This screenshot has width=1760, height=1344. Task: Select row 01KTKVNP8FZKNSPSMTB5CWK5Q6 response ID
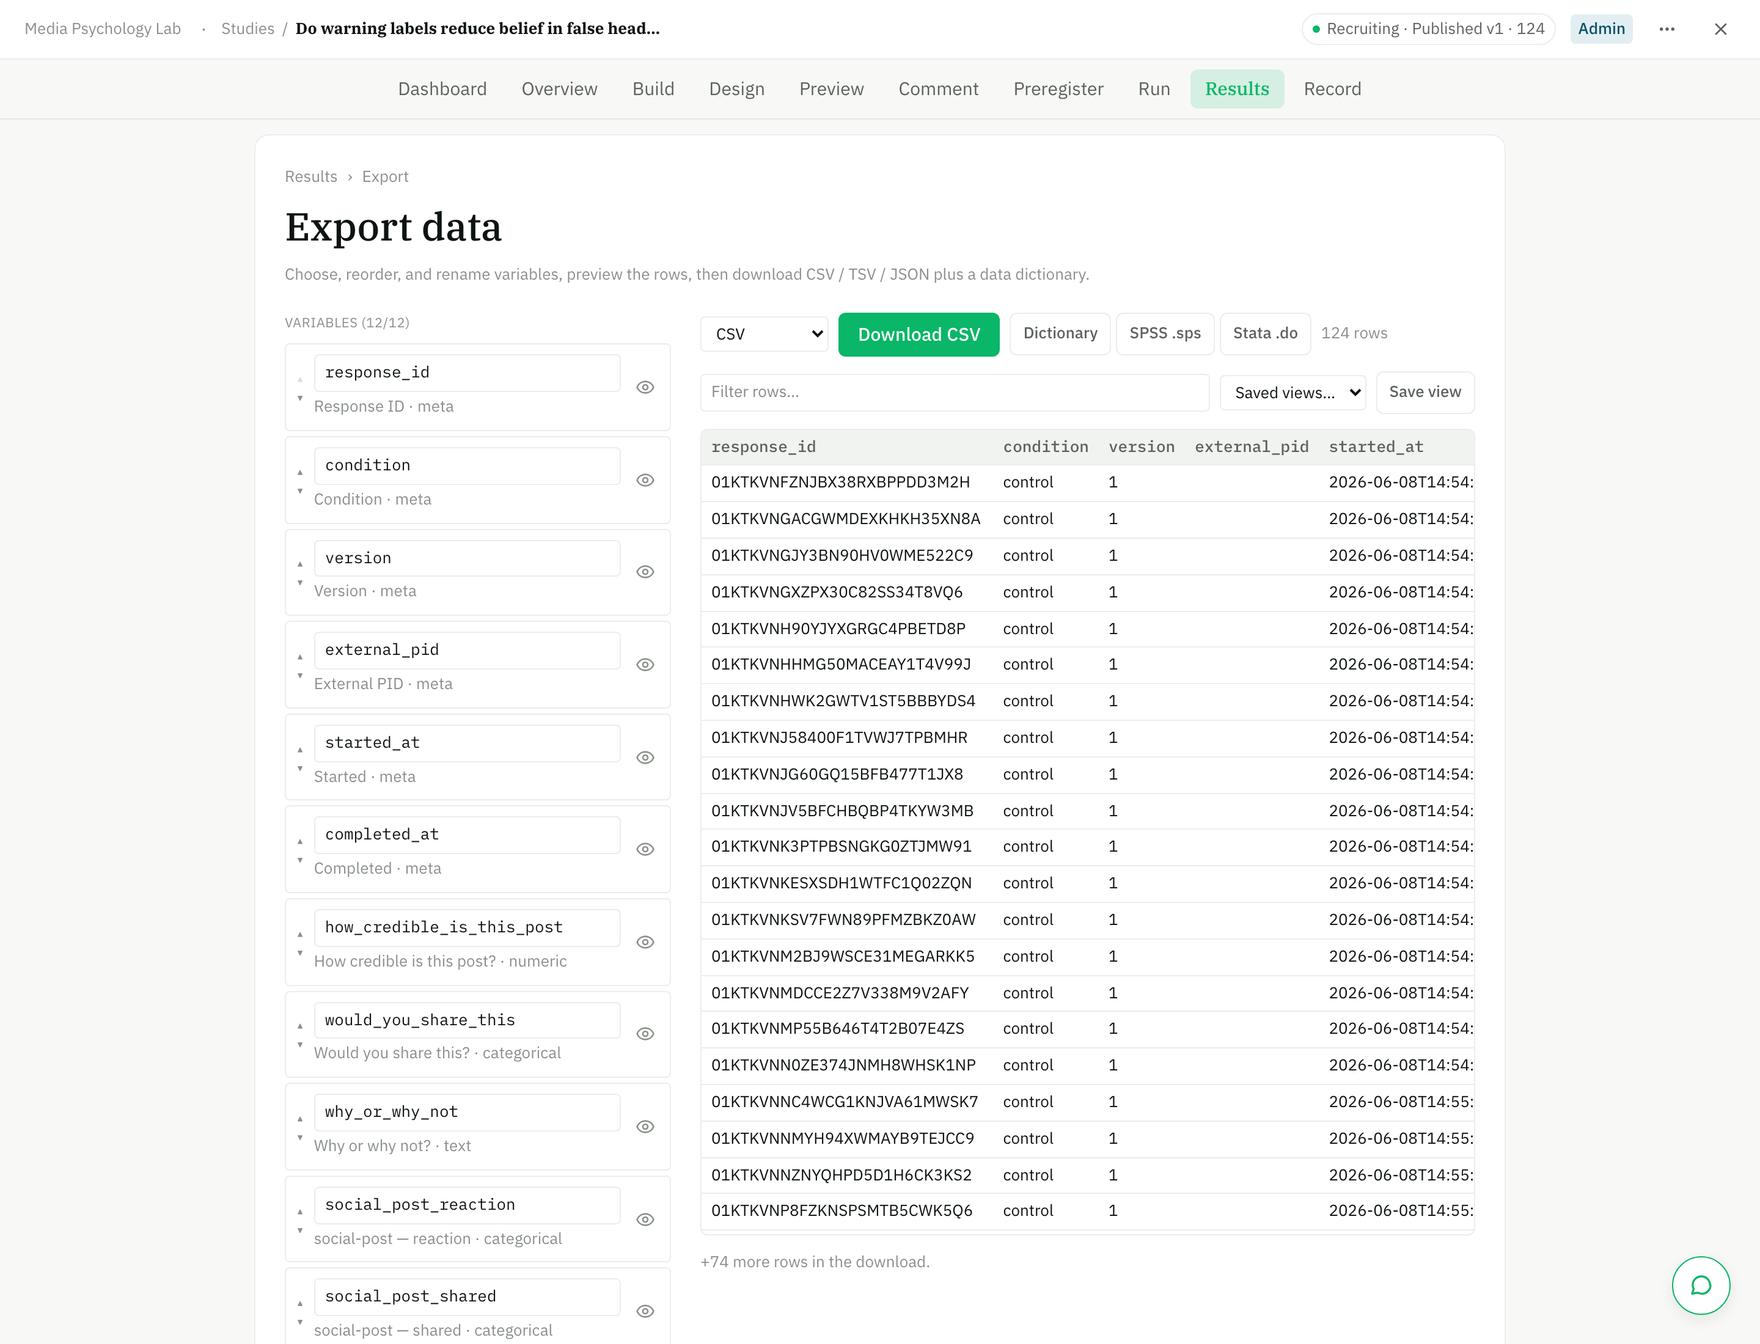click(841, 1211)
